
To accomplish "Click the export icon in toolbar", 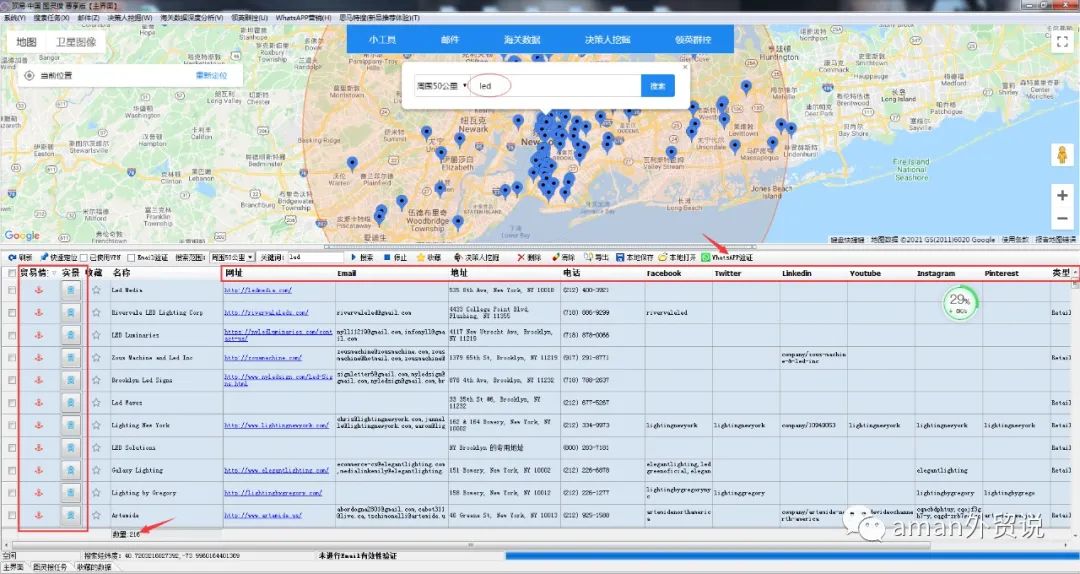I will click(588, 257).
